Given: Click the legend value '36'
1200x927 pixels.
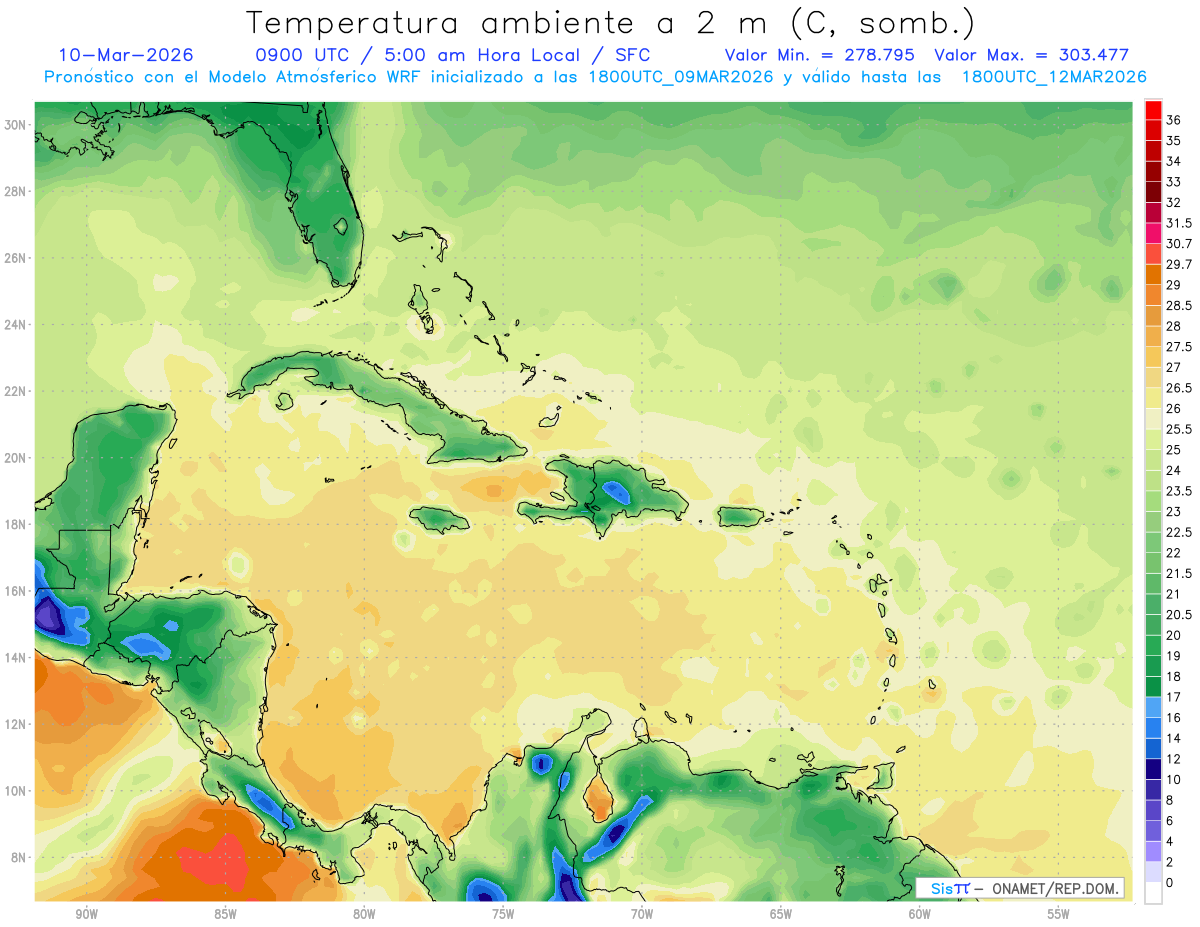Looking at the screenshot, I should click(1174, 120).
